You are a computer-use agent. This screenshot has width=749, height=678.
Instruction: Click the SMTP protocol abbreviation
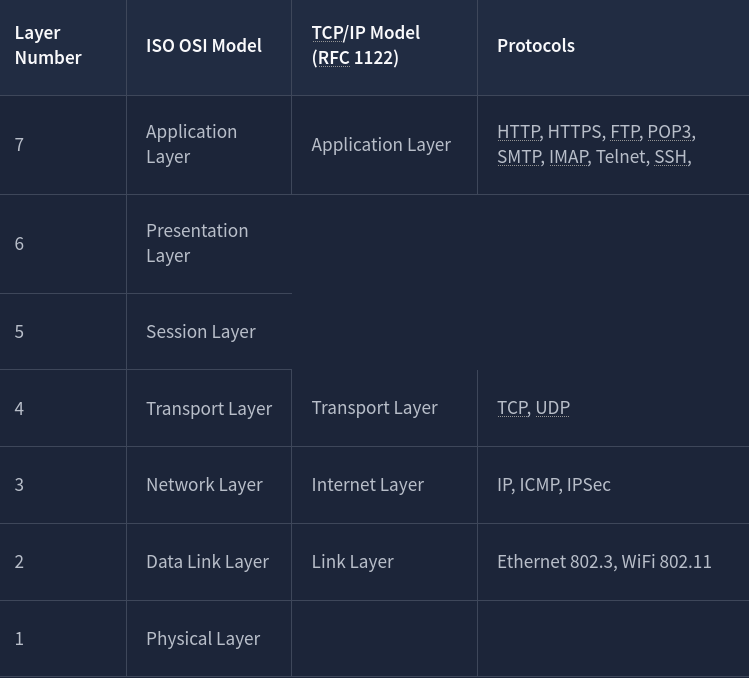[x=519, y=157]
